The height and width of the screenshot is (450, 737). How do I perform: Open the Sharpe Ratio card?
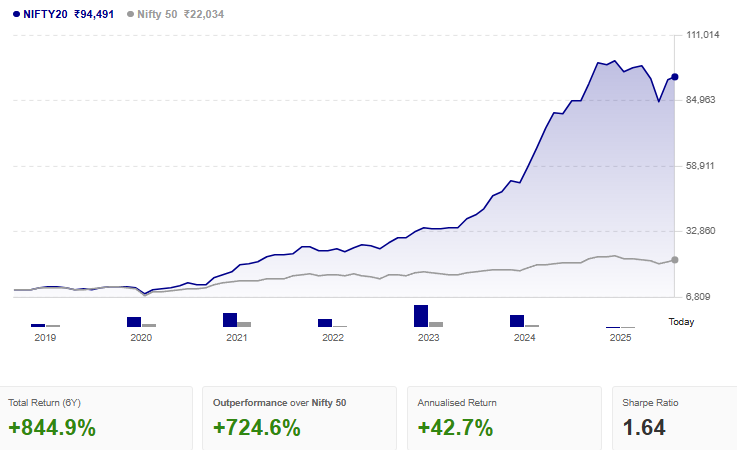pyautogui.click(x=674, y=418)
